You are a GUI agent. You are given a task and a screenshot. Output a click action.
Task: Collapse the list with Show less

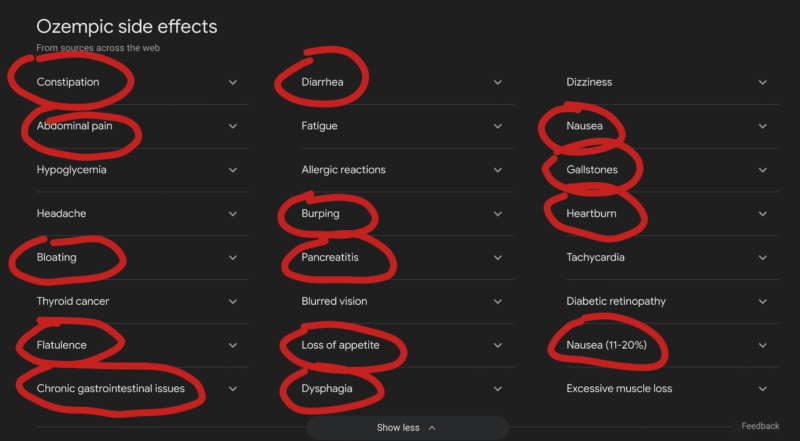pyautogui.click(x=406, y=428)
